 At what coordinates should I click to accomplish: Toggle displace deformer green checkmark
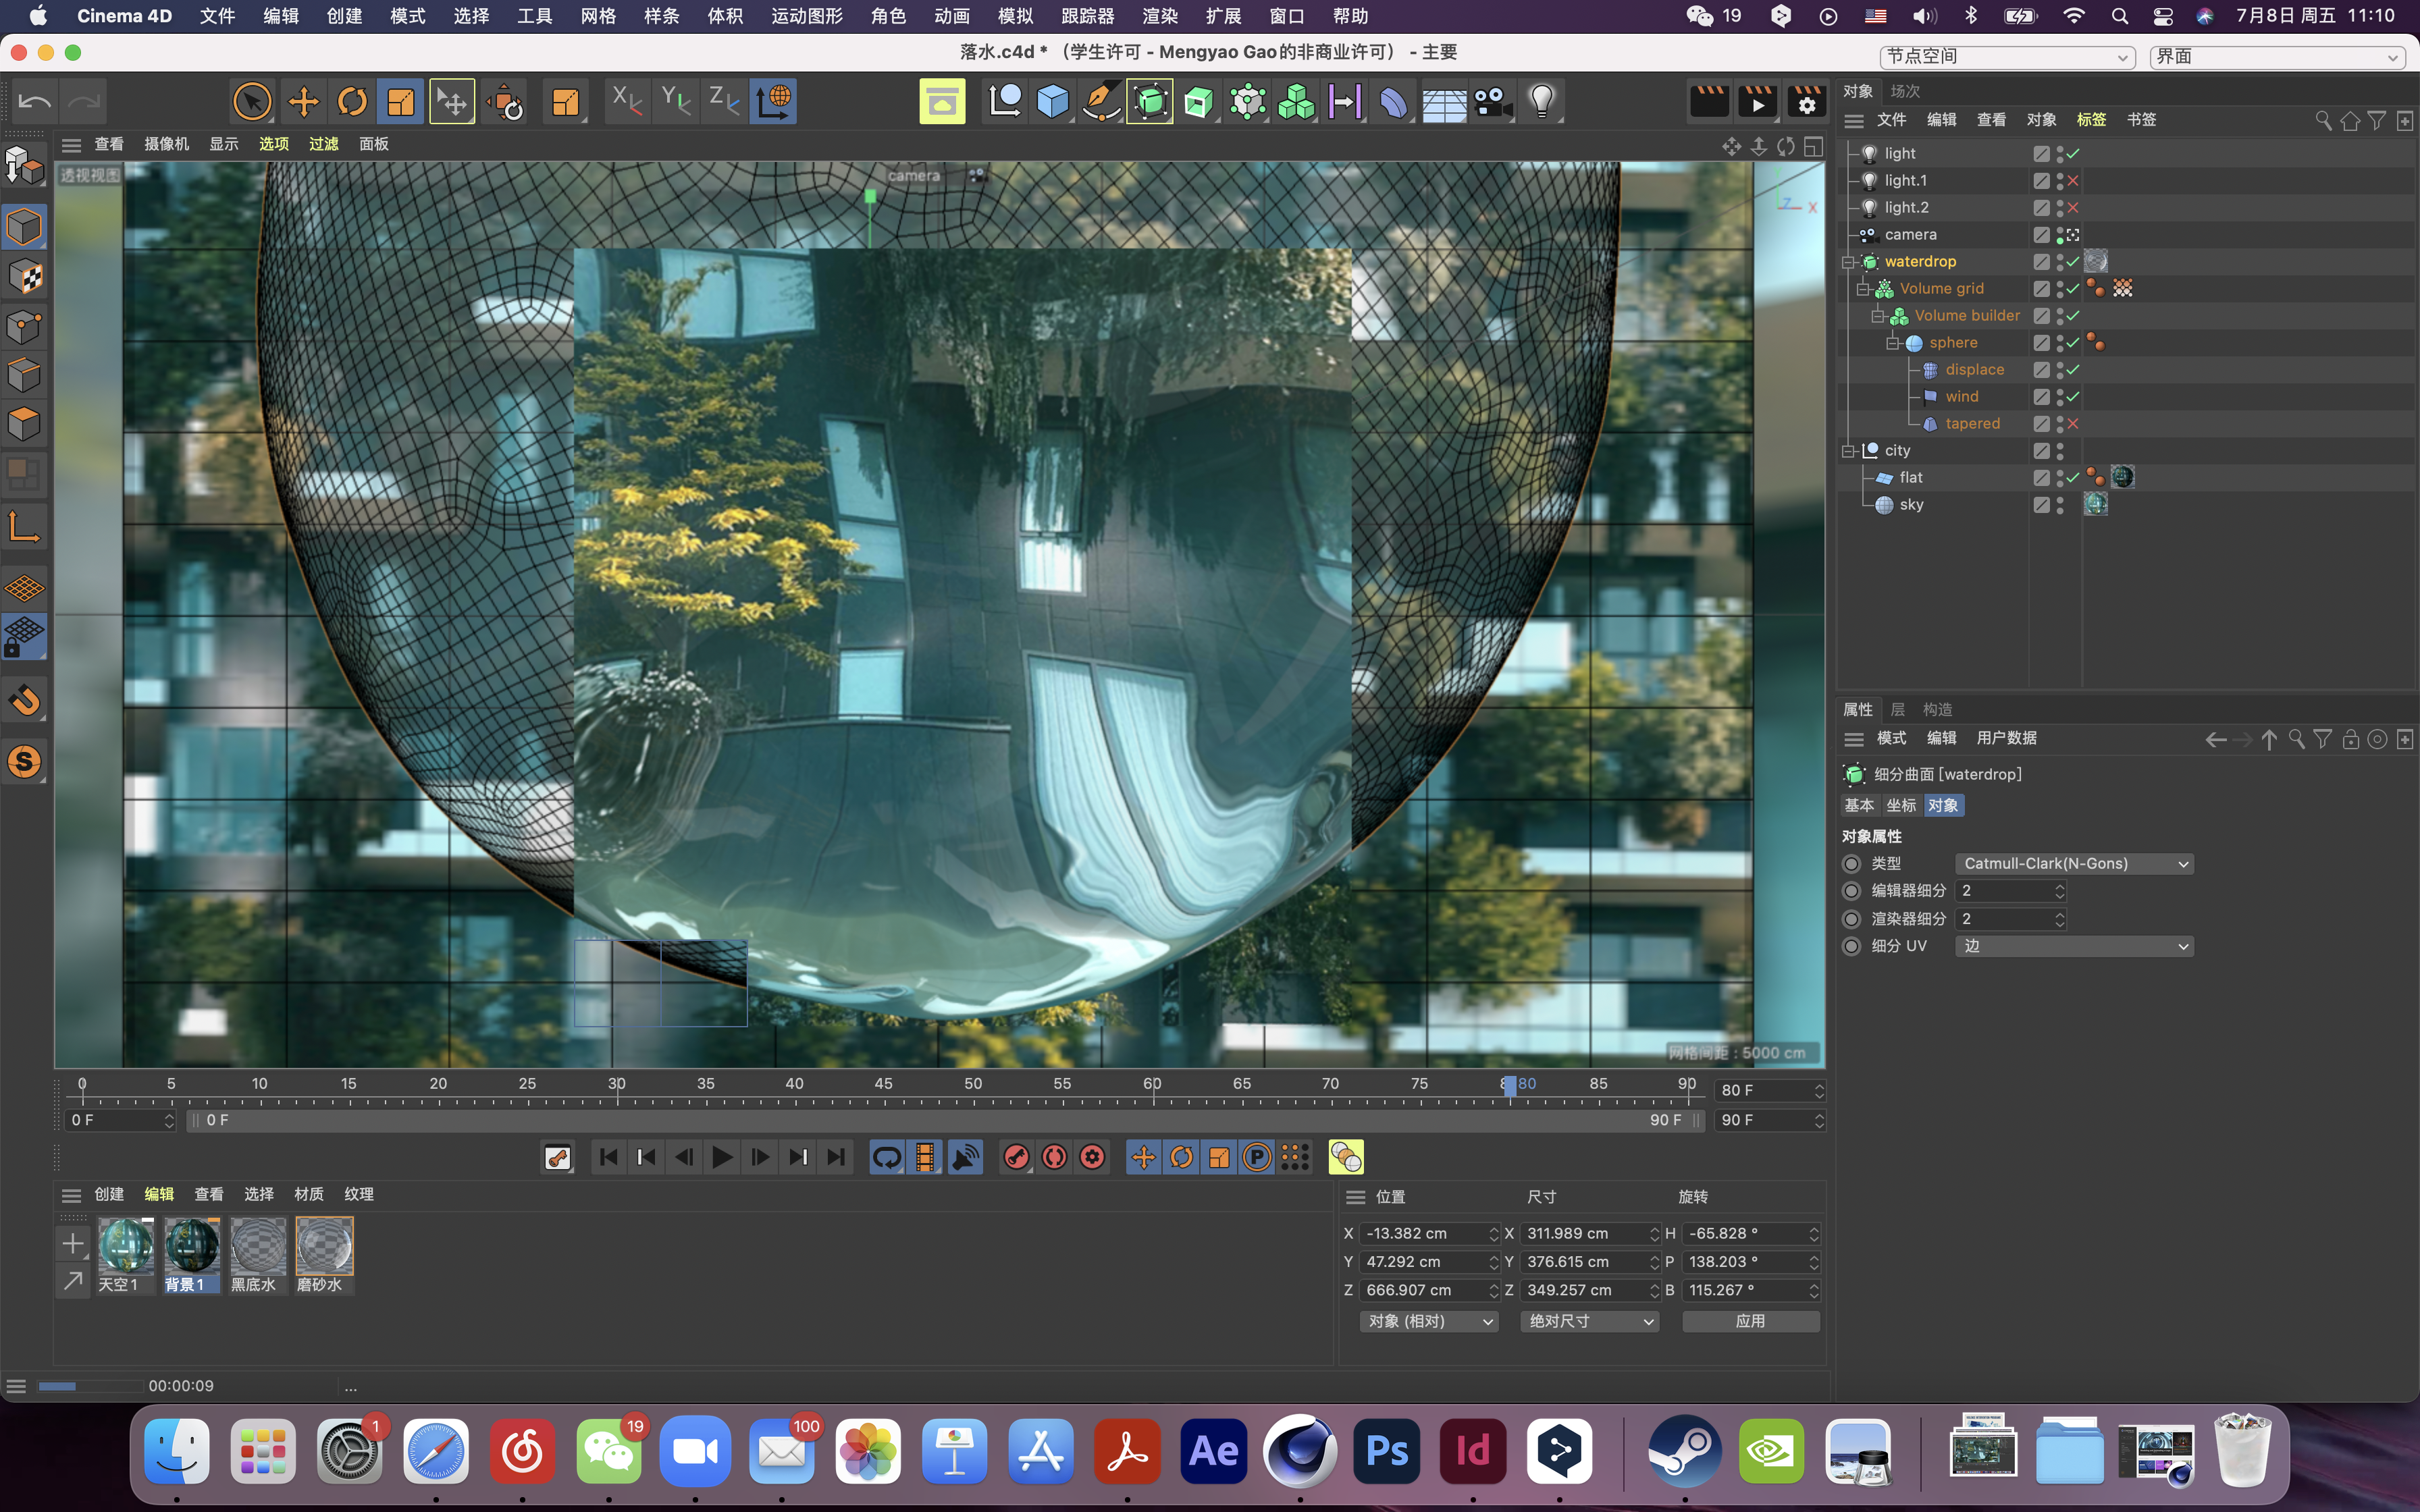pos(2073,370)
